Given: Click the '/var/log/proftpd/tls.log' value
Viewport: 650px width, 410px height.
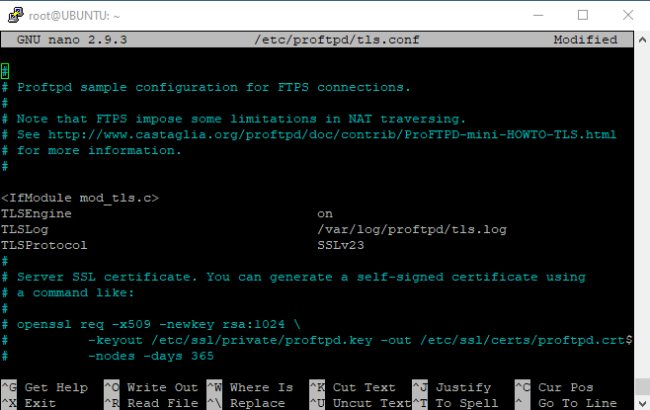Looking at the screenshot, I should click(412, 230).
